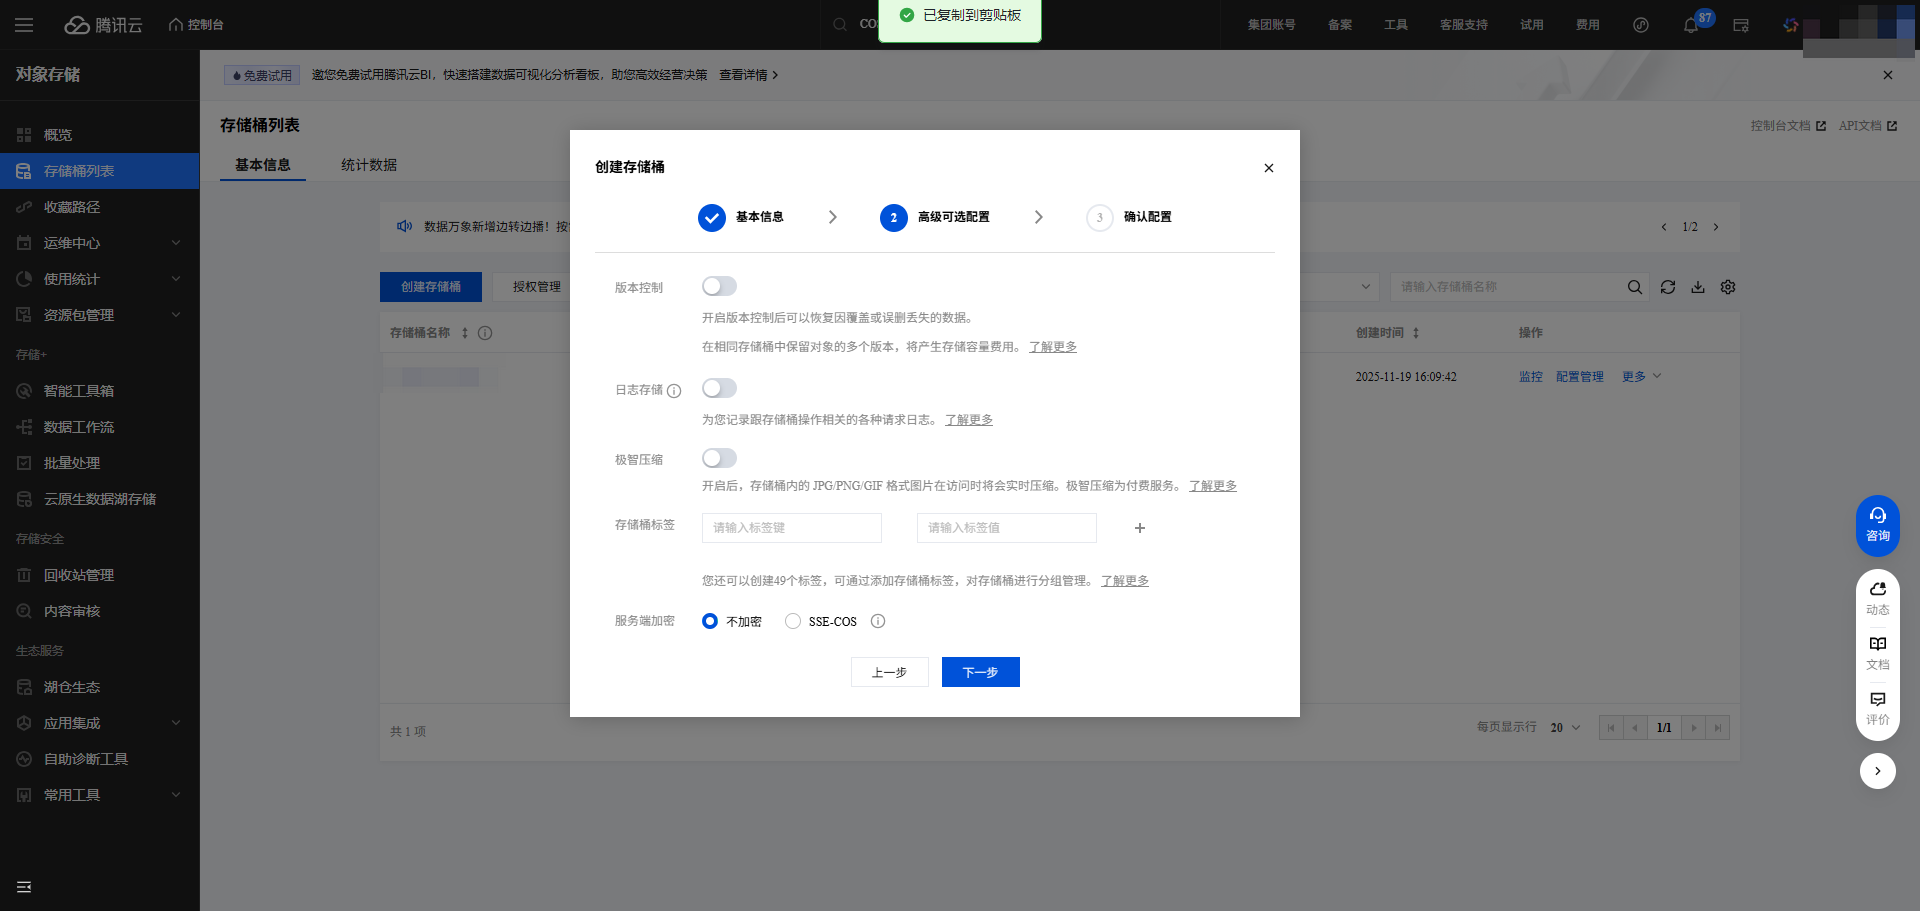Click the 请输入标签键 input field
The image size is (1920, 911).
791,528
